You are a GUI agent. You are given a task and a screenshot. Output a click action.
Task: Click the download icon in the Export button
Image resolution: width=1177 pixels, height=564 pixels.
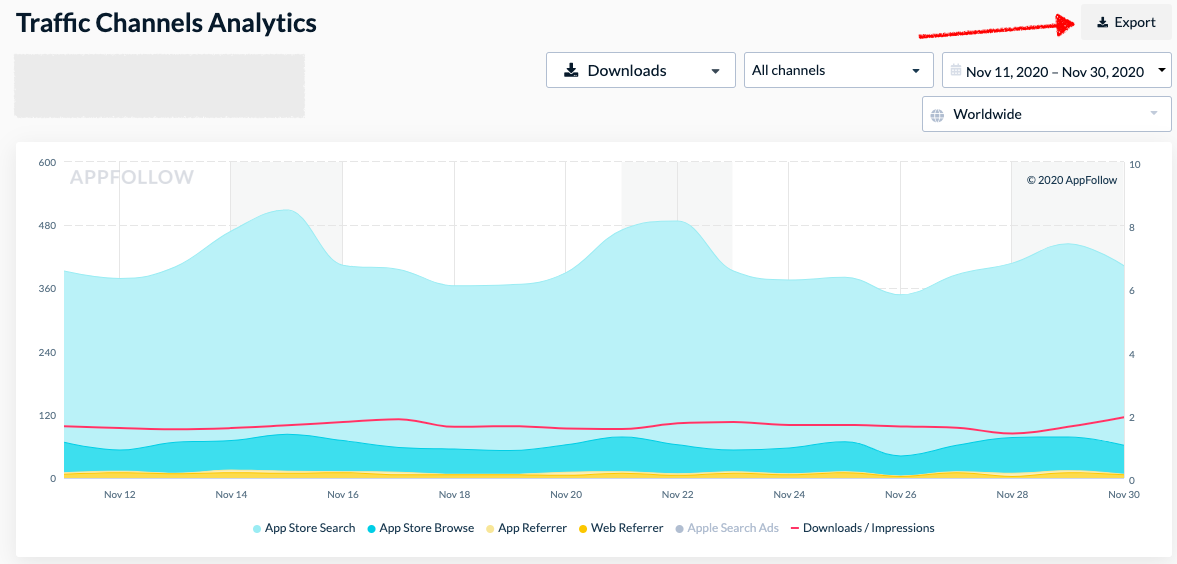(x=1102, y=23)
